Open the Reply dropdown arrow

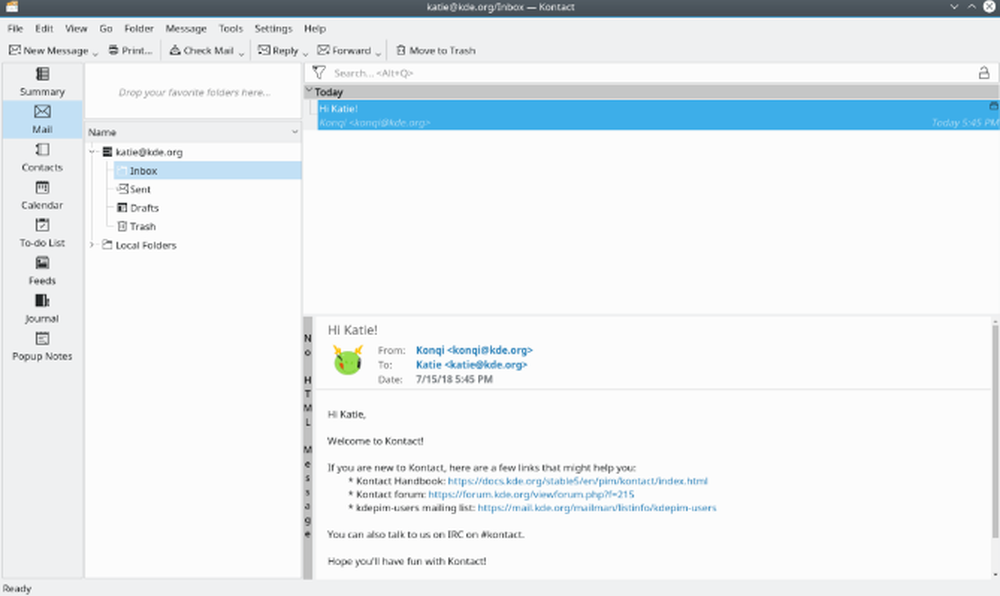point(305,53)
